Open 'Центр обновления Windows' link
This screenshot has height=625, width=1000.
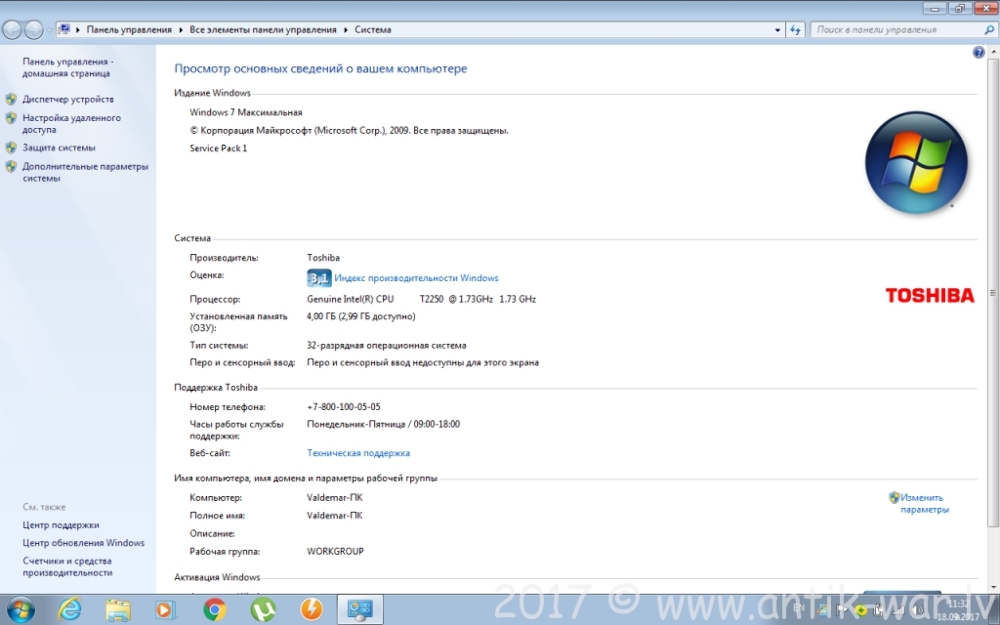click(84, 543)
